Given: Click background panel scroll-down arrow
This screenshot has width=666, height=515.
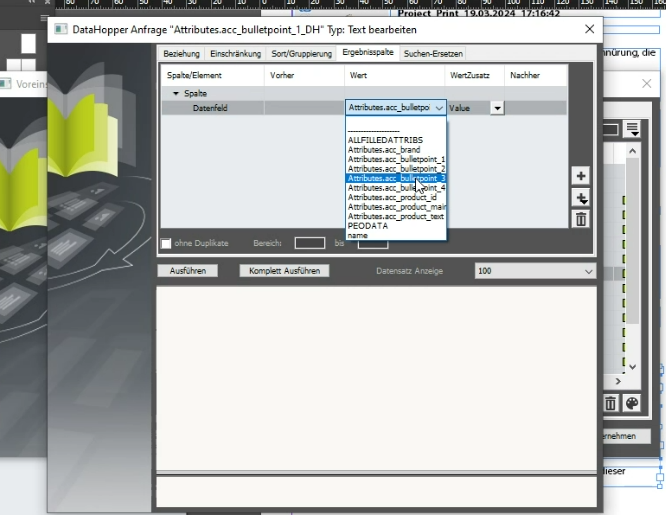Looking at the screenshot, I should pyautogui.click(x=632, y=367).
